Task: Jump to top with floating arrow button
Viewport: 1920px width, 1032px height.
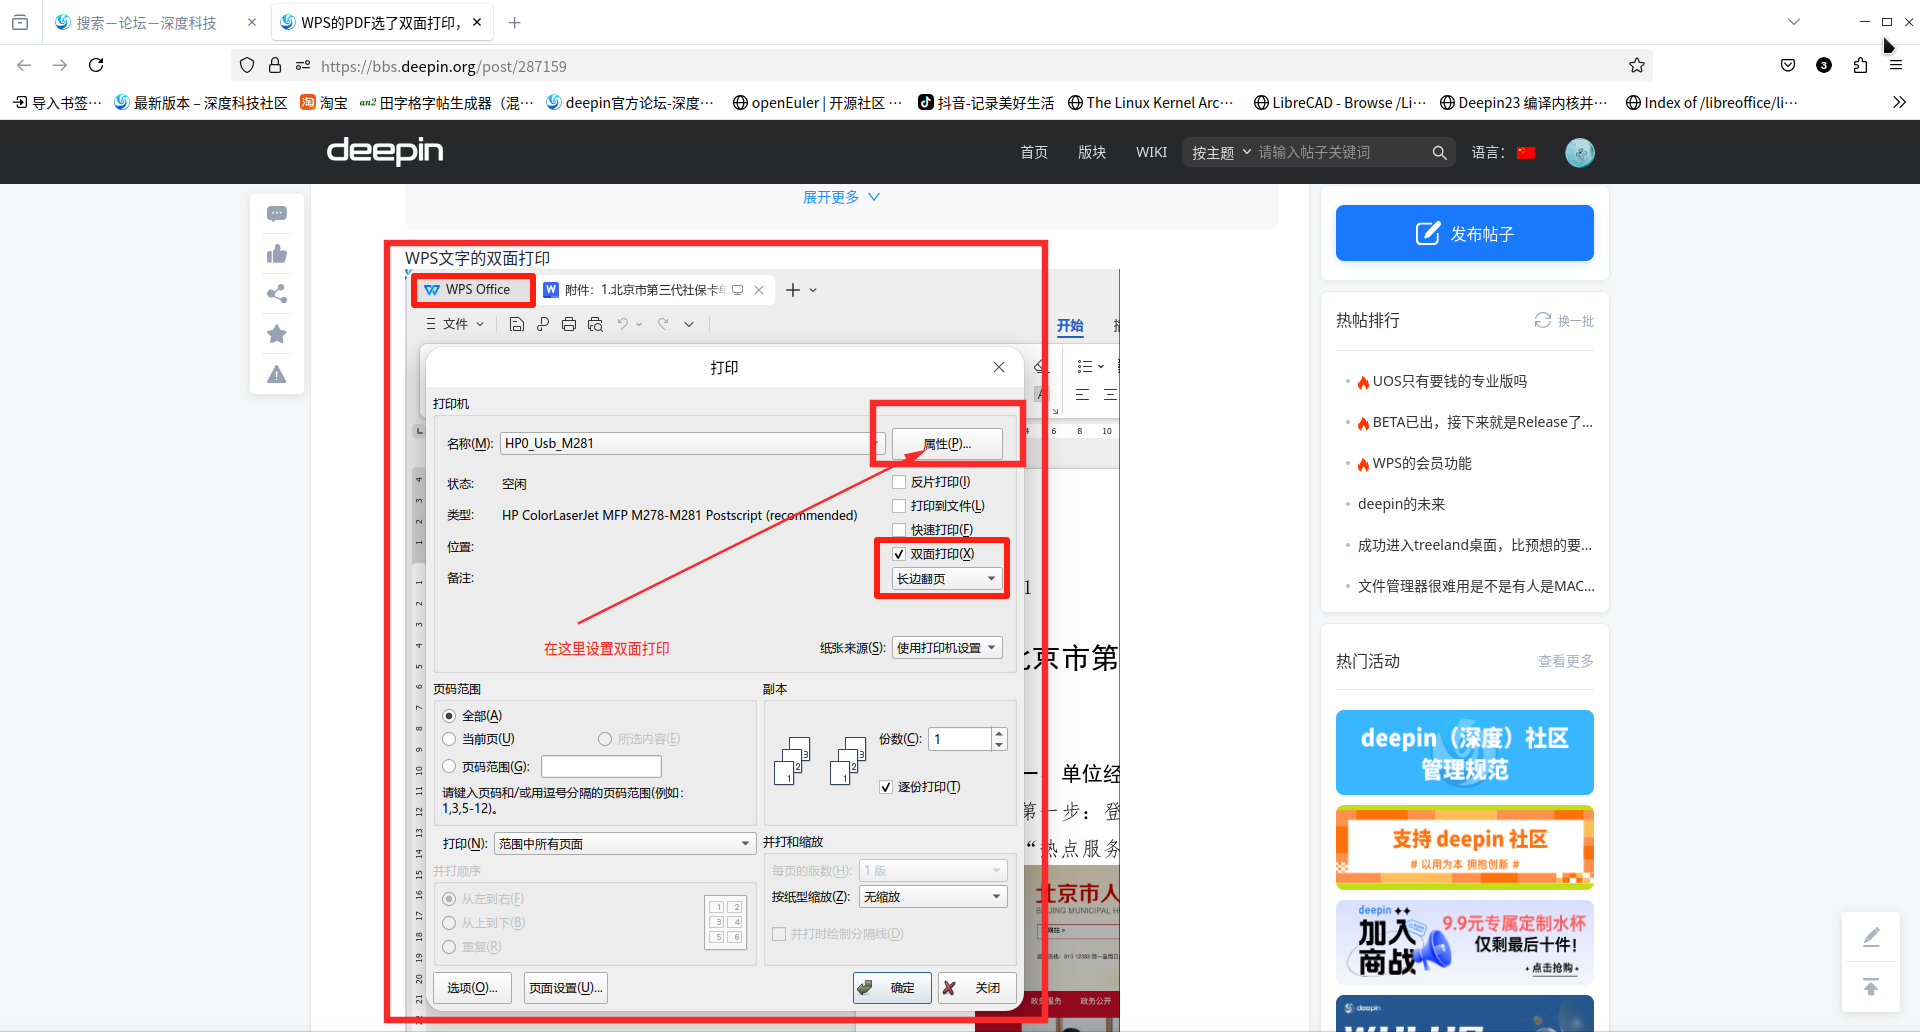Action: pos(1871,987)
